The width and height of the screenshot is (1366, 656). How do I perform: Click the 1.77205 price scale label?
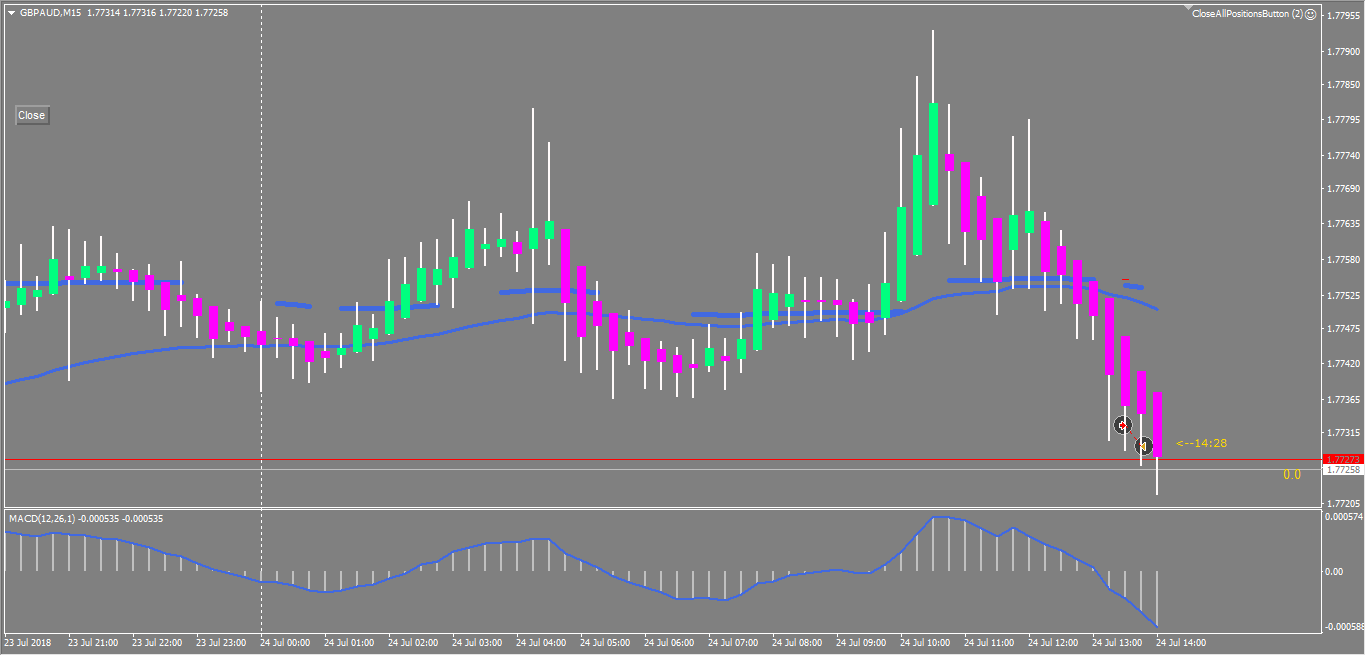point(1342,504)
